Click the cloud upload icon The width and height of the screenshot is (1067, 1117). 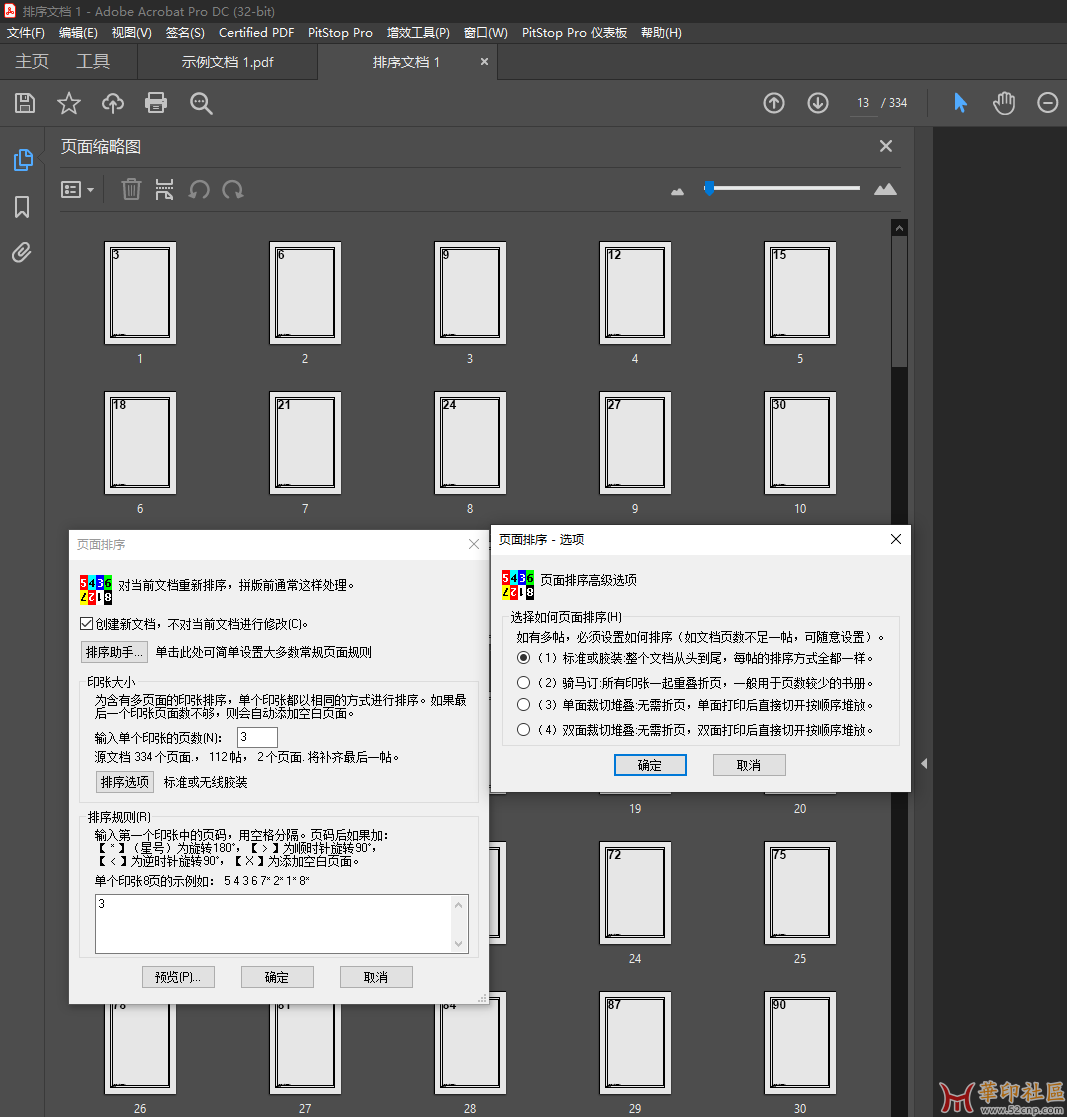point(113,103)
